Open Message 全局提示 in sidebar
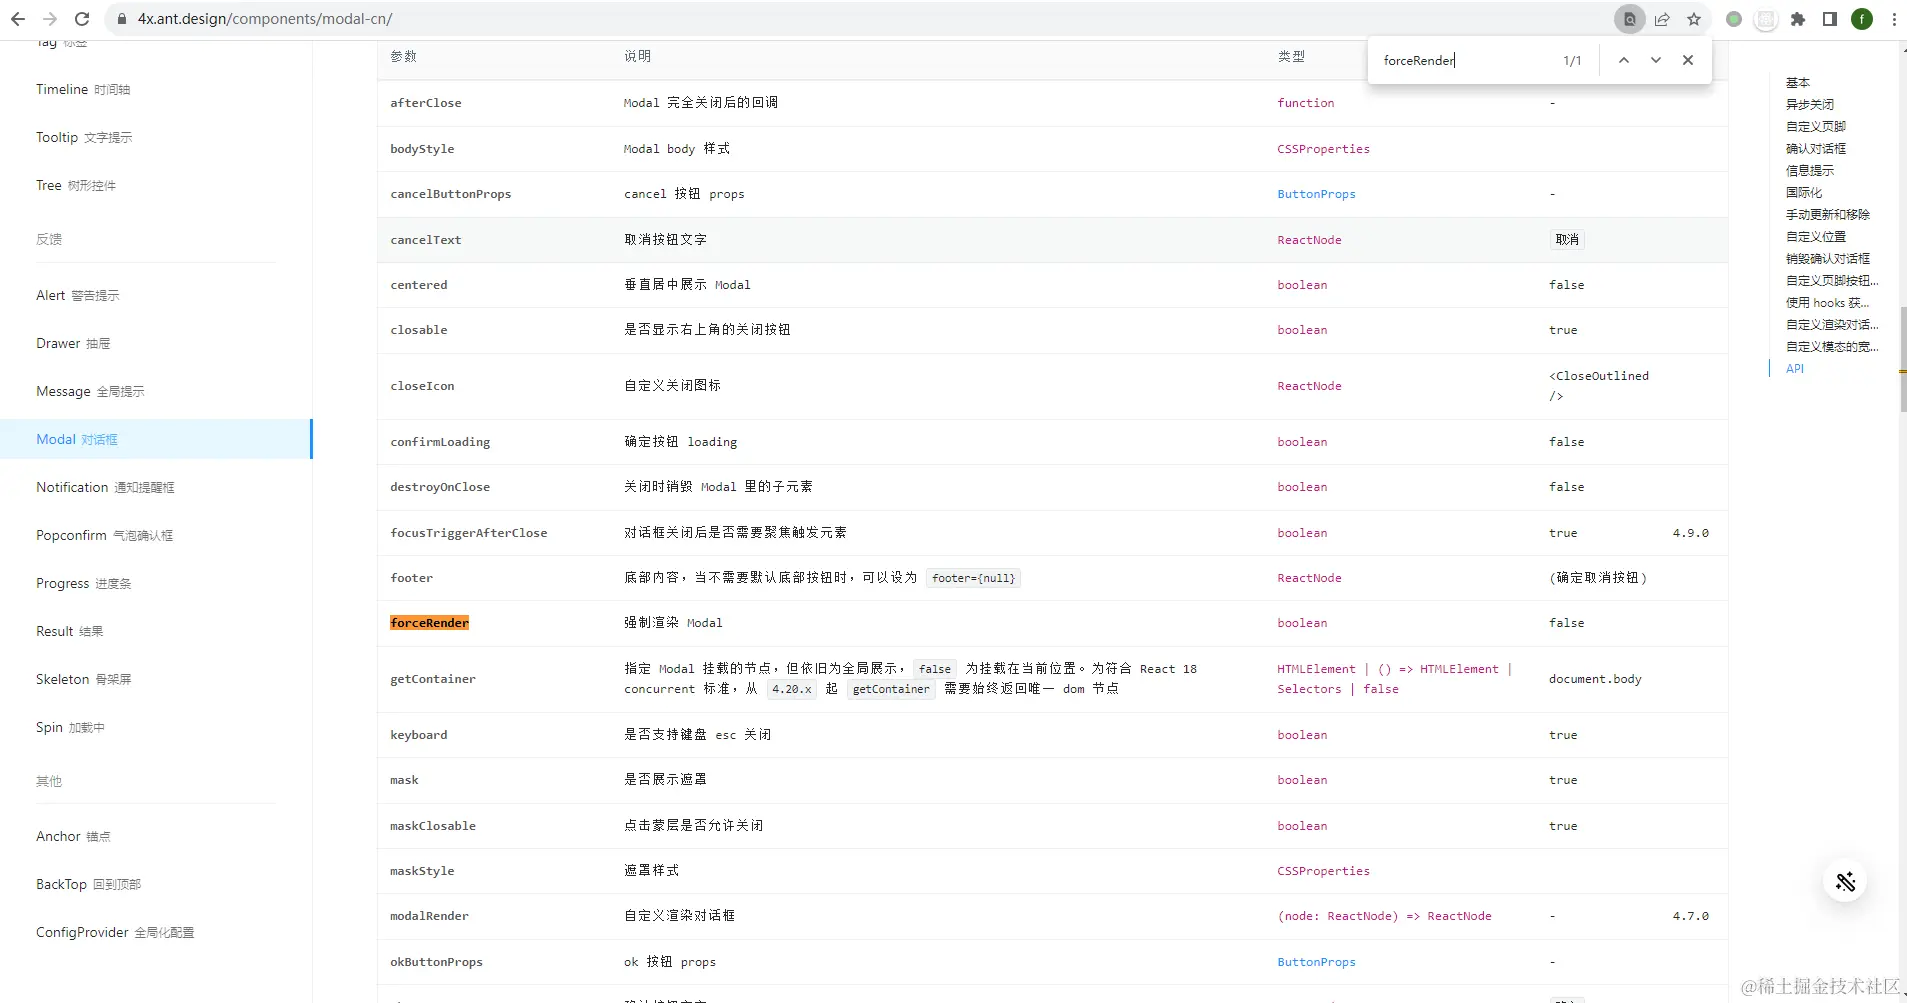The width and height of the screenshot is (1907, 1003). coord(90,391)
